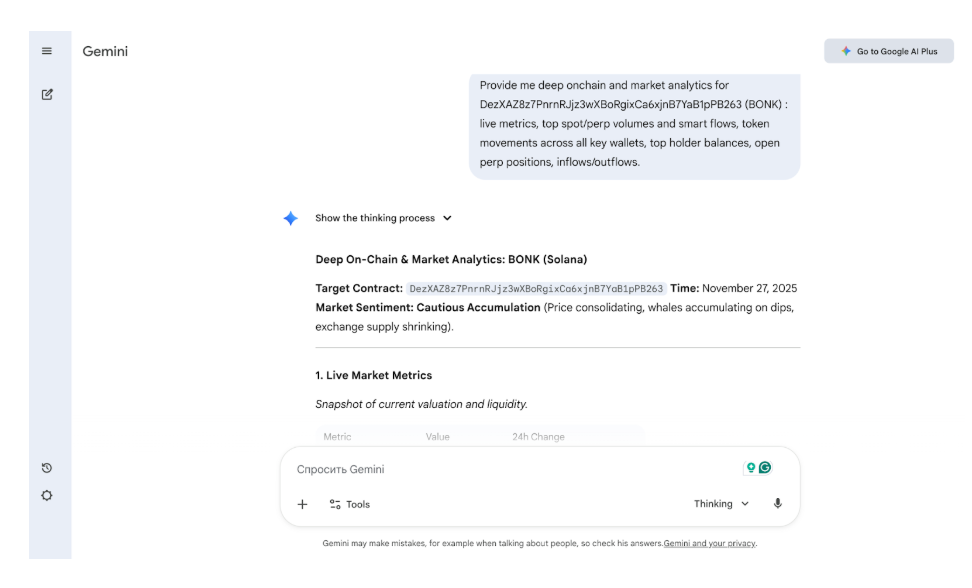Viewport: 972px width, 588px height.
Task: Click the Gemini title text
Action: point(105,51)
